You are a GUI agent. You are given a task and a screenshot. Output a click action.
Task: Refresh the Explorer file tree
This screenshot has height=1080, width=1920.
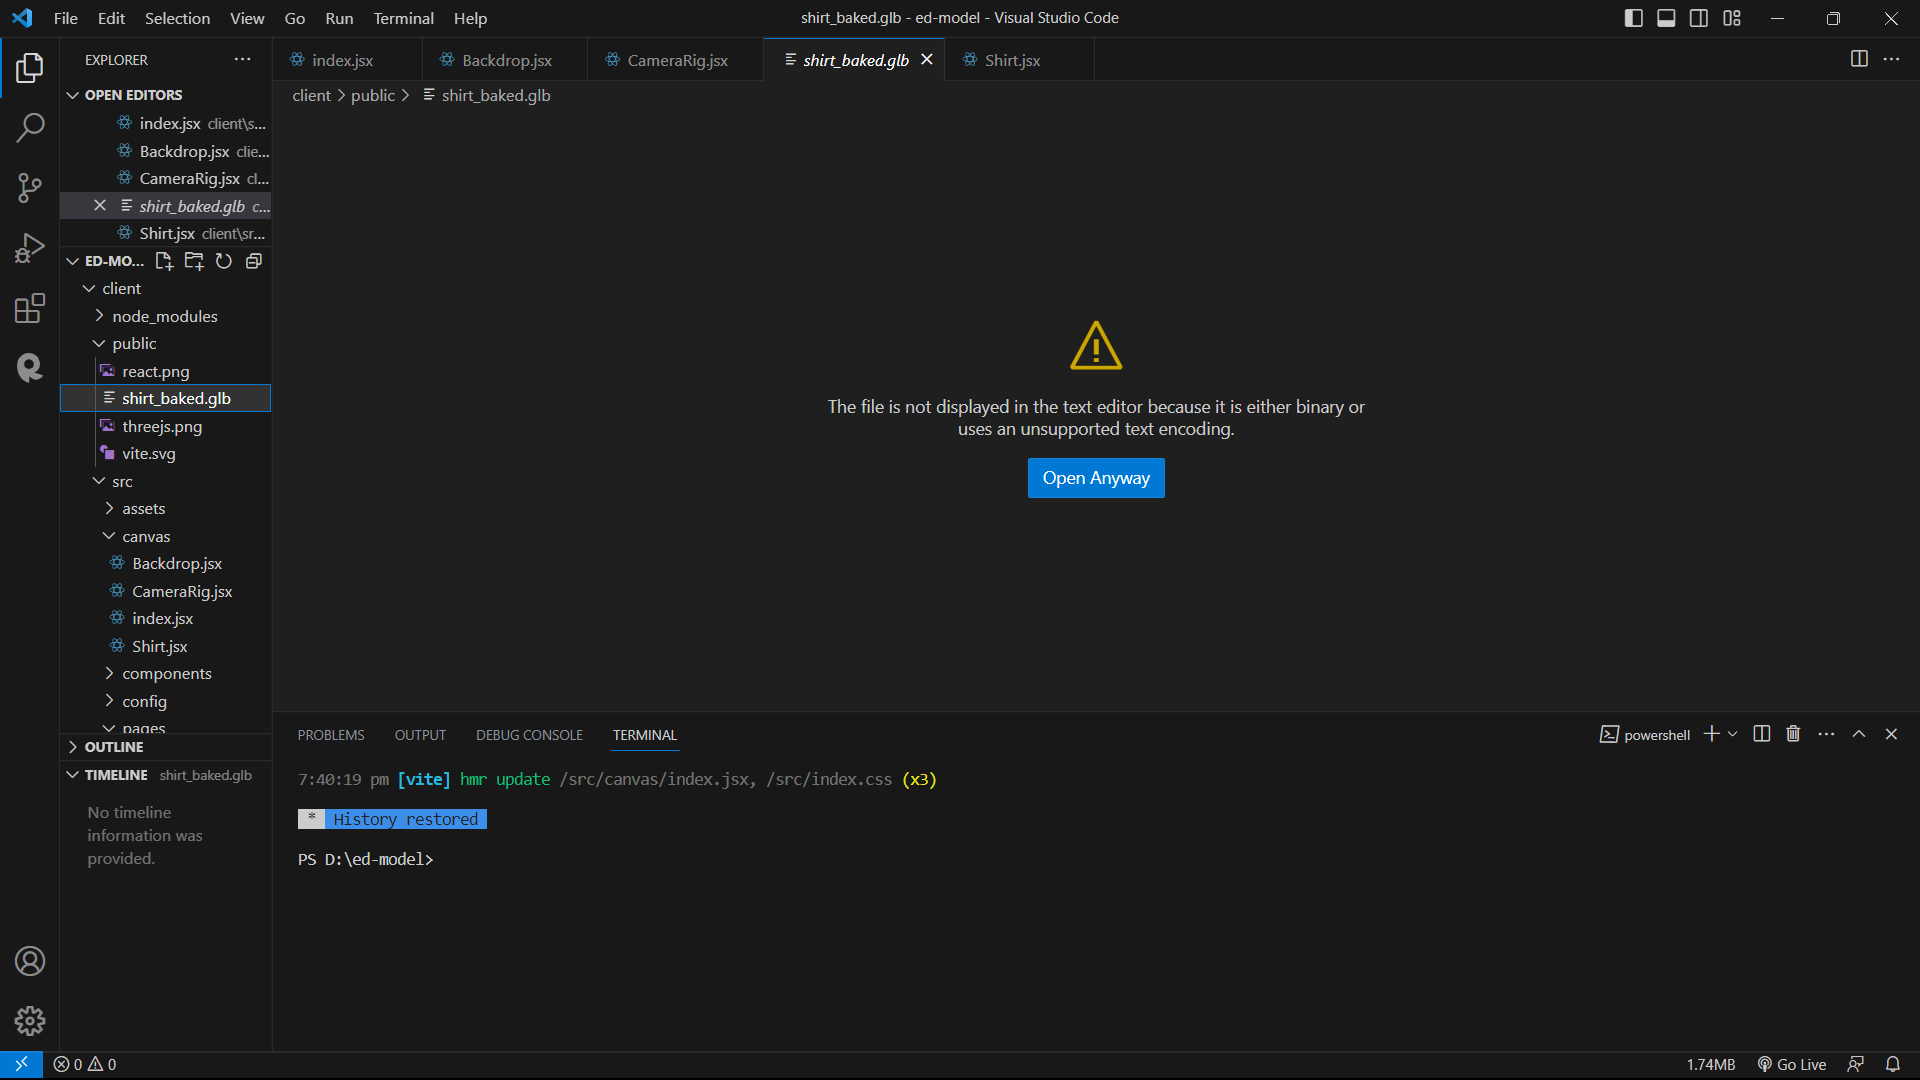(223, 261)
